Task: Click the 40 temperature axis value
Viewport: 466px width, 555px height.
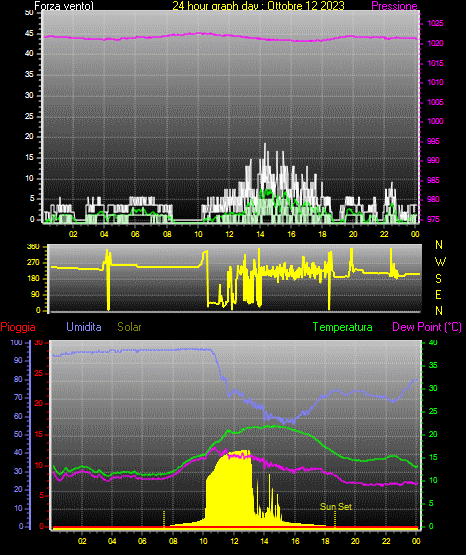Action: (433, 342)
